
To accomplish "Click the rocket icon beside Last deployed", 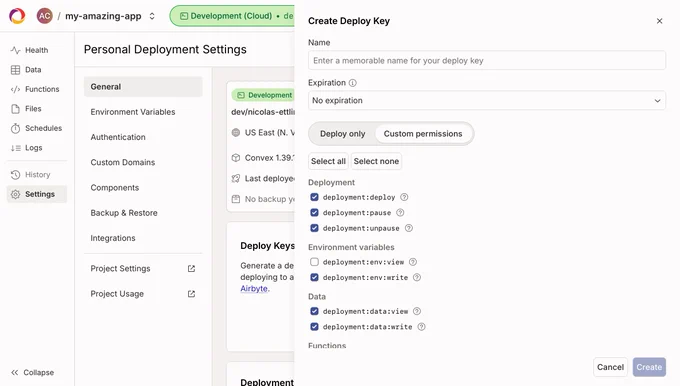I will (x=236, y=178).
